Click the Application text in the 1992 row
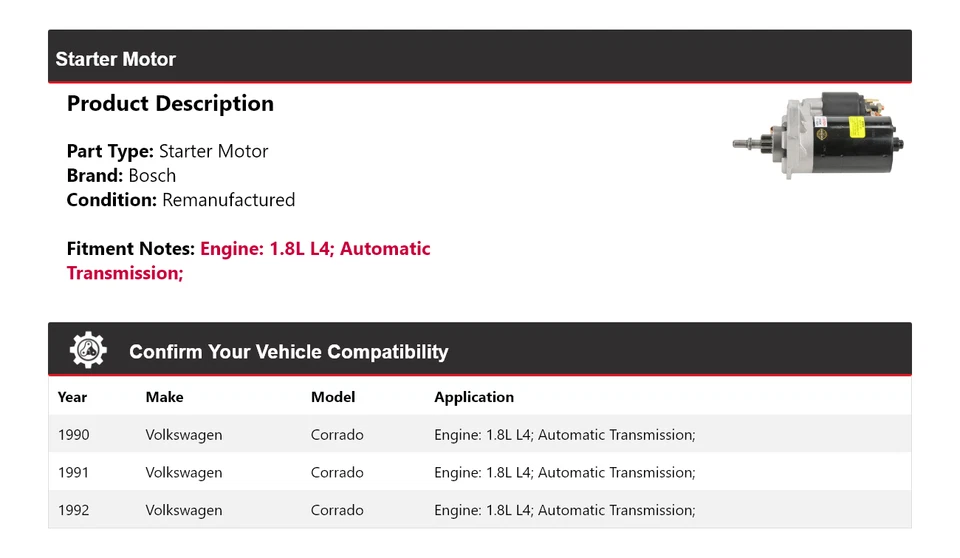This screenshot has height=558, width=960. click(x=564, y=510)
